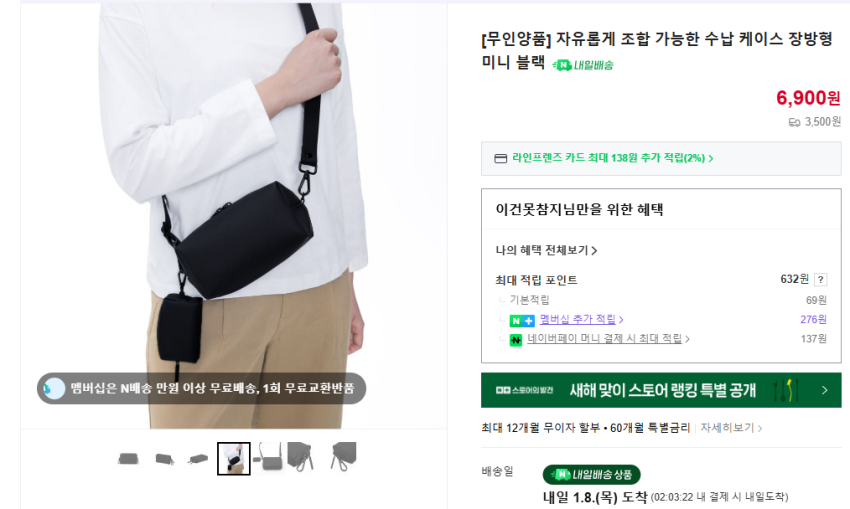Click the 스토어의발견 logo in the green banner

524,390
